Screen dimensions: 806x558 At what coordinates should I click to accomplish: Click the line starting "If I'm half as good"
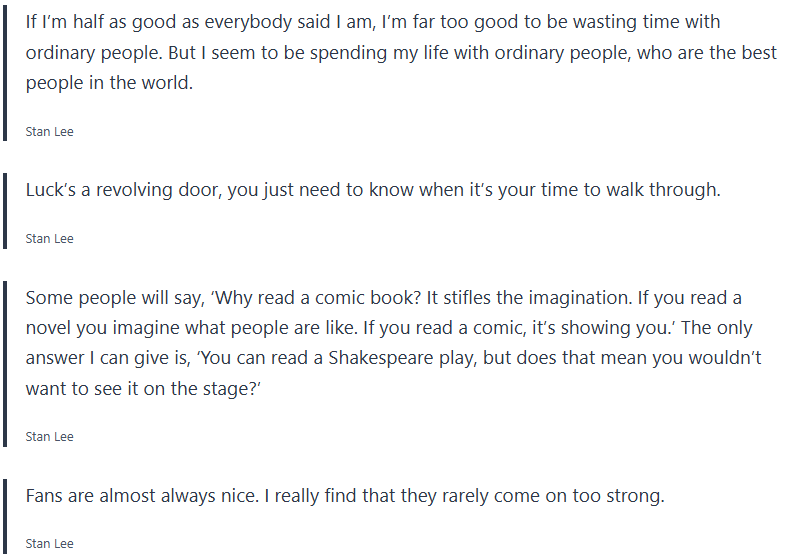[372, 22]
